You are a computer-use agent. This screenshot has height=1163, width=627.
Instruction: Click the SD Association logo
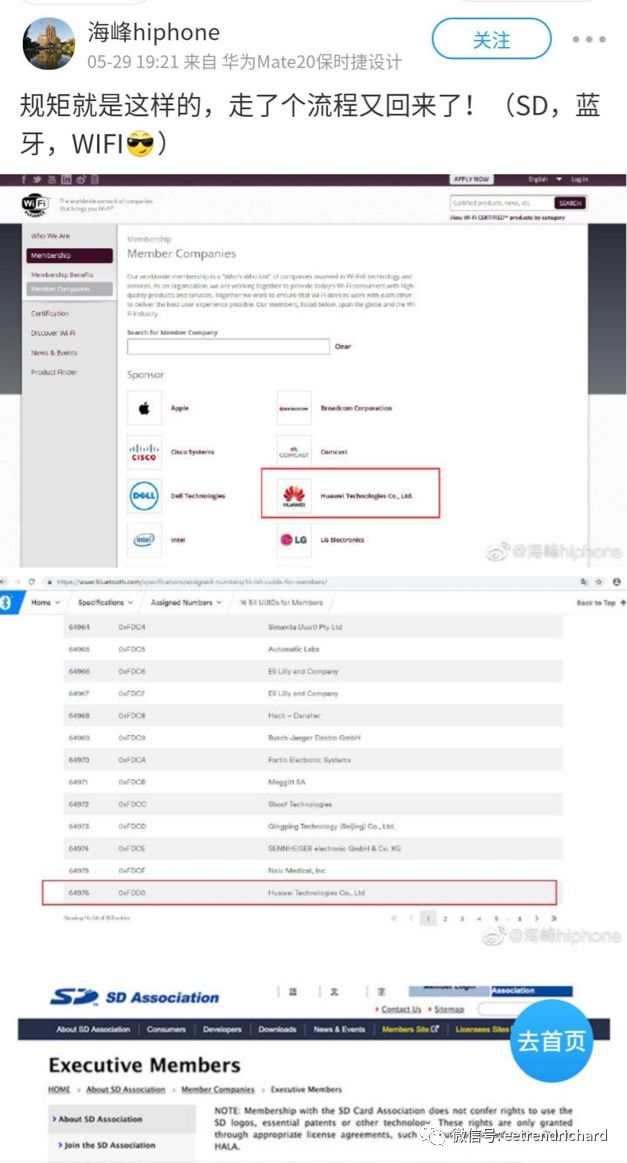134,997
